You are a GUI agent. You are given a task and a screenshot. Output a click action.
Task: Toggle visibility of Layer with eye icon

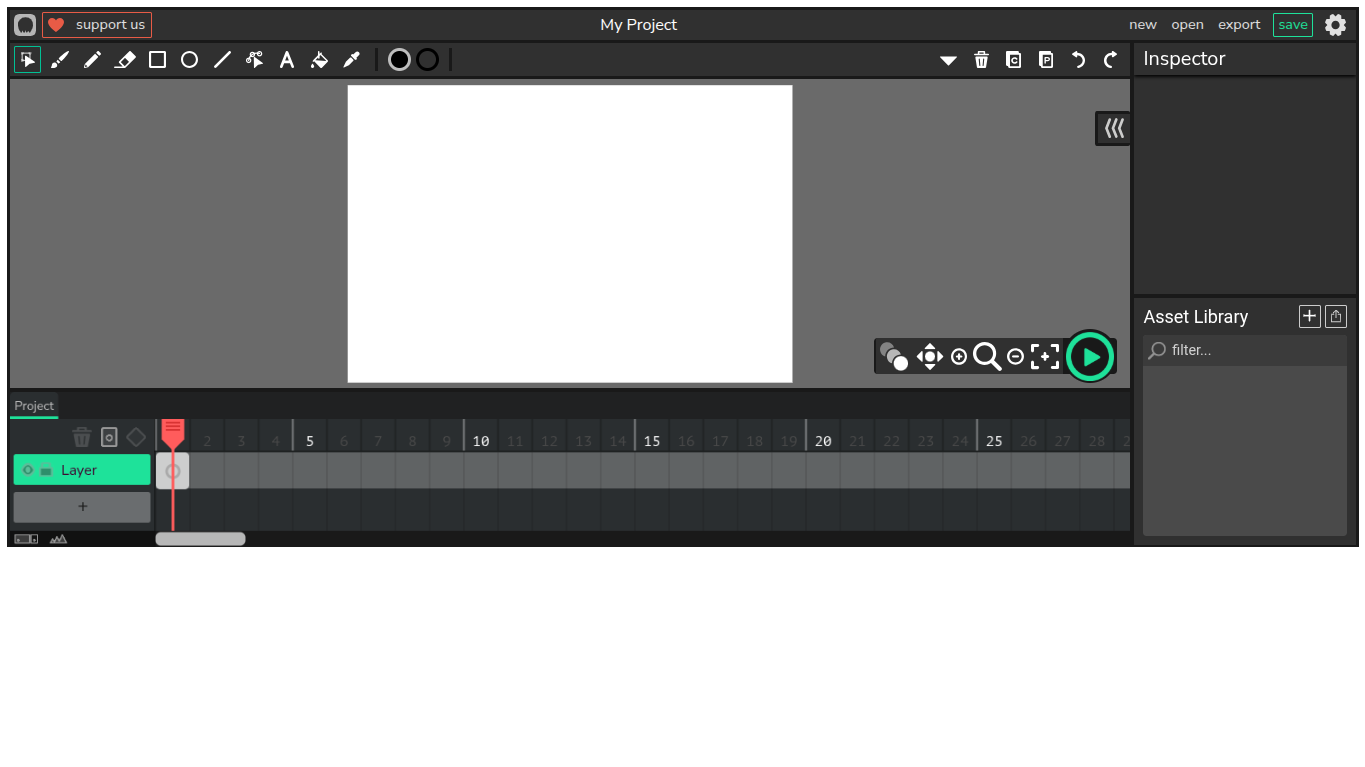click(x=28, y=470)
